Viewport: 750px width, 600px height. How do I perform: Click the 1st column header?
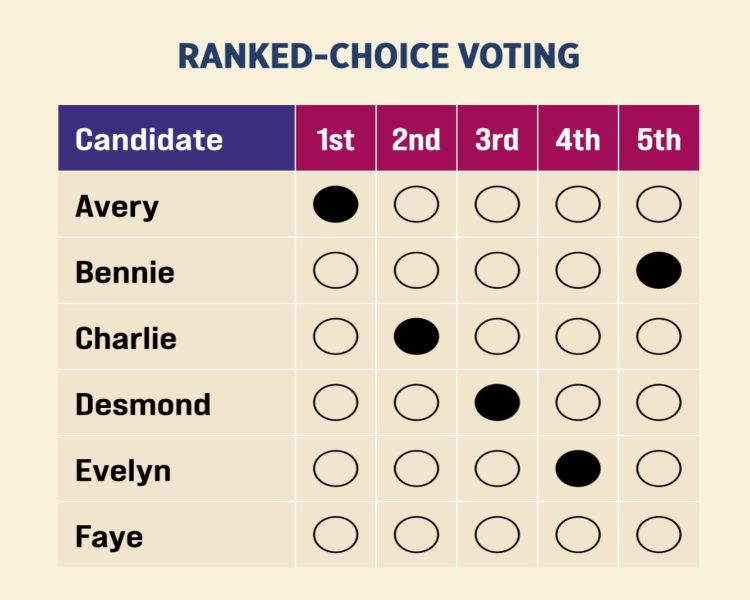335,139
